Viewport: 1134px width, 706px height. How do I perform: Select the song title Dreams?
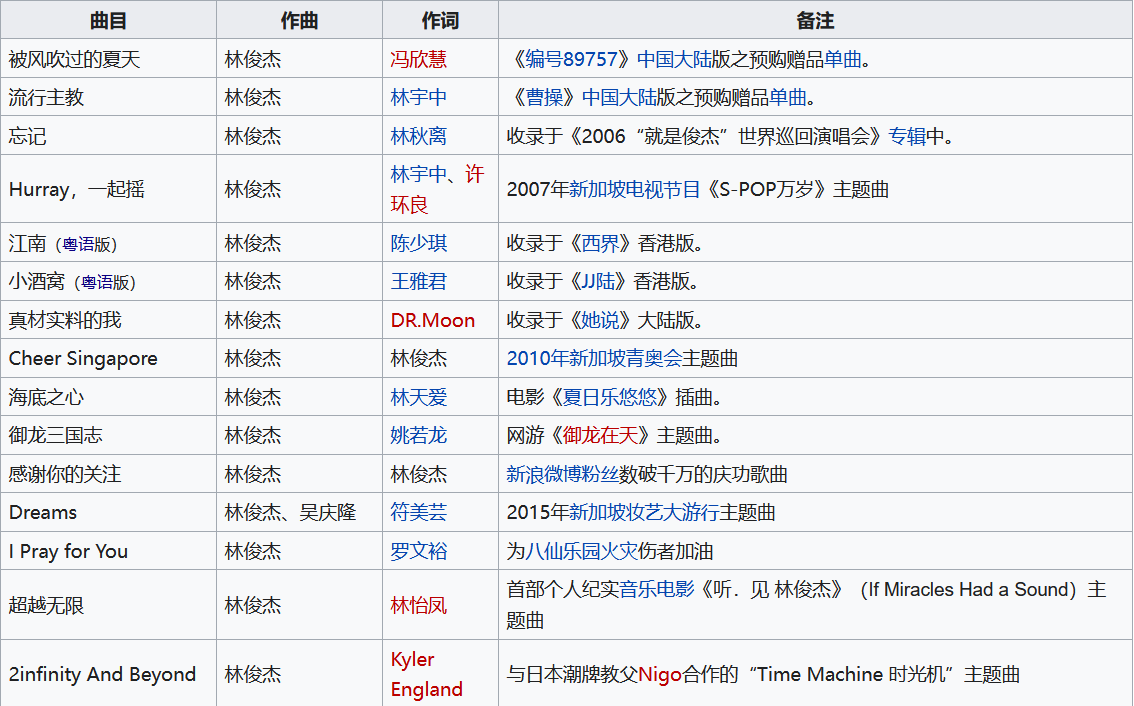pos(43,512)
